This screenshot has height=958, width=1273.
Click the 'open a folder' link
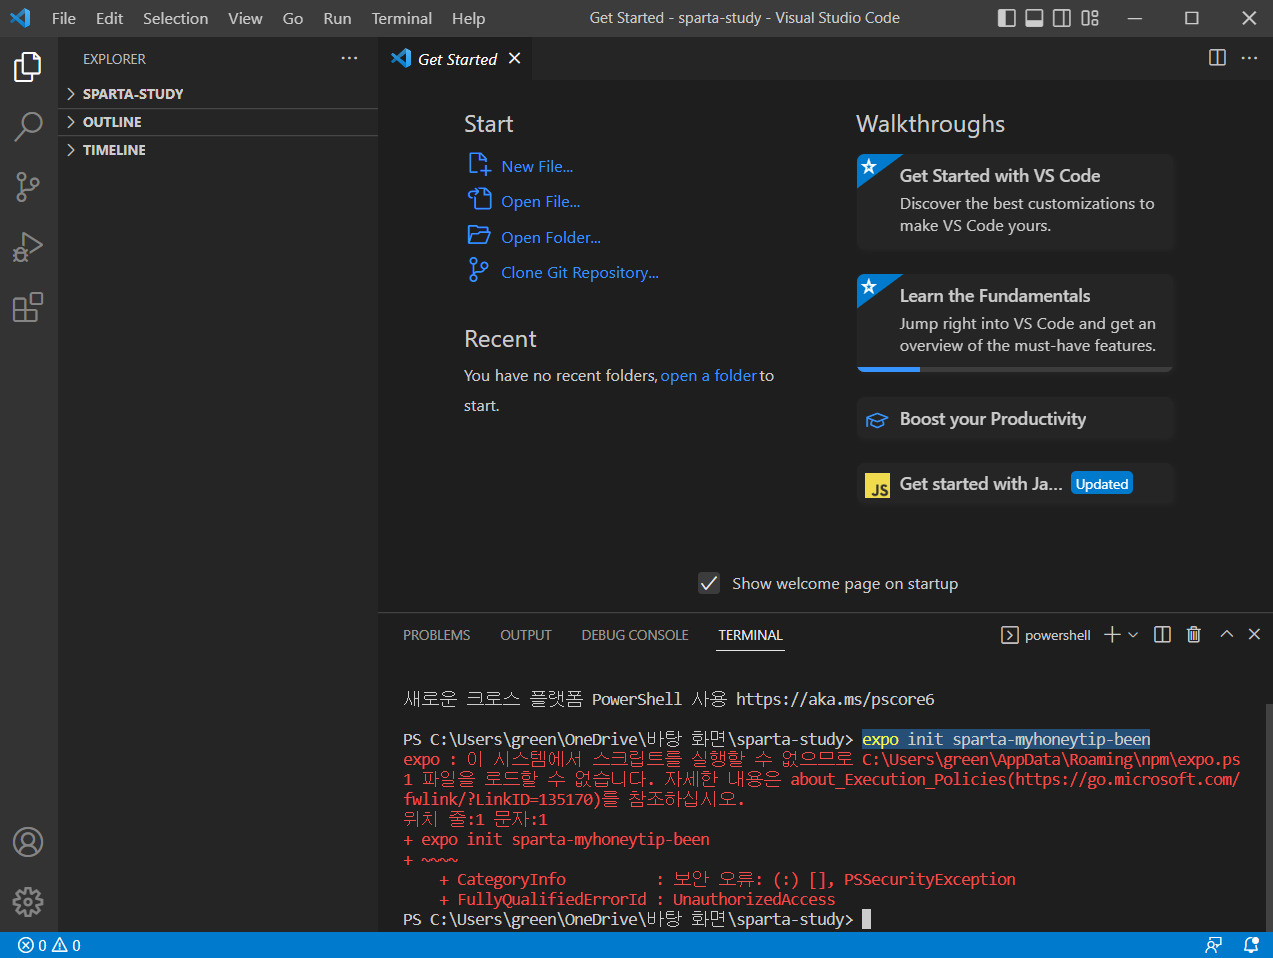pos(708,376)
